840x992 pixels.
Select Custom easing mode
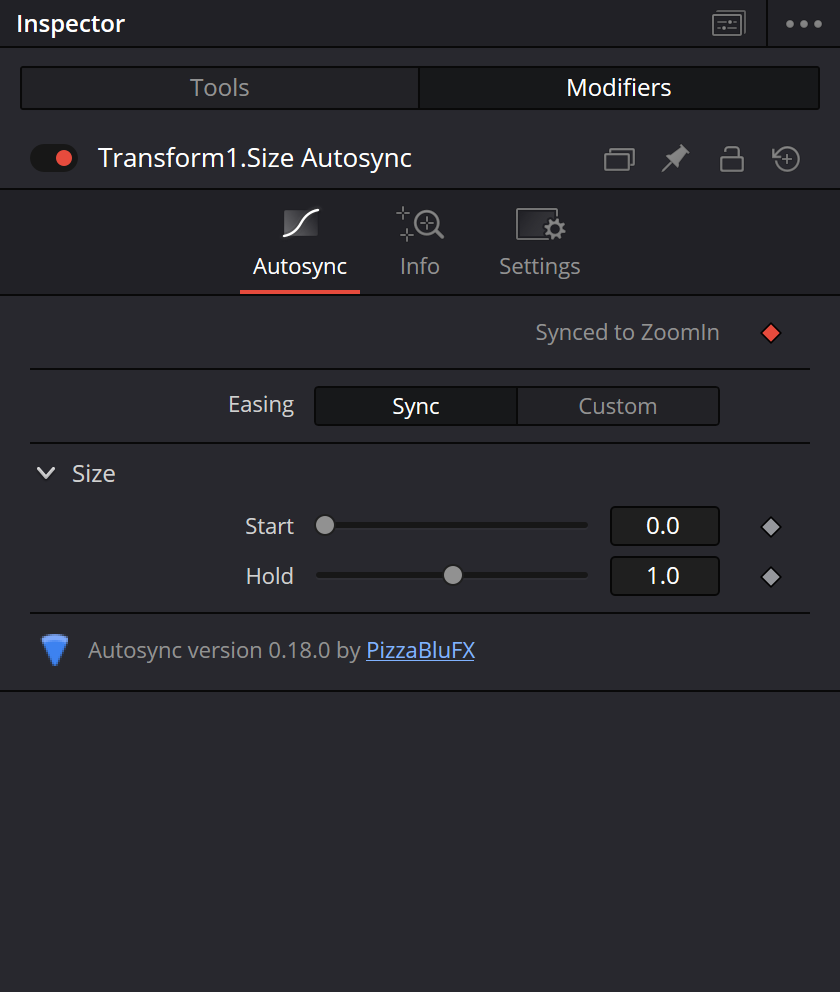click(618, 406)
